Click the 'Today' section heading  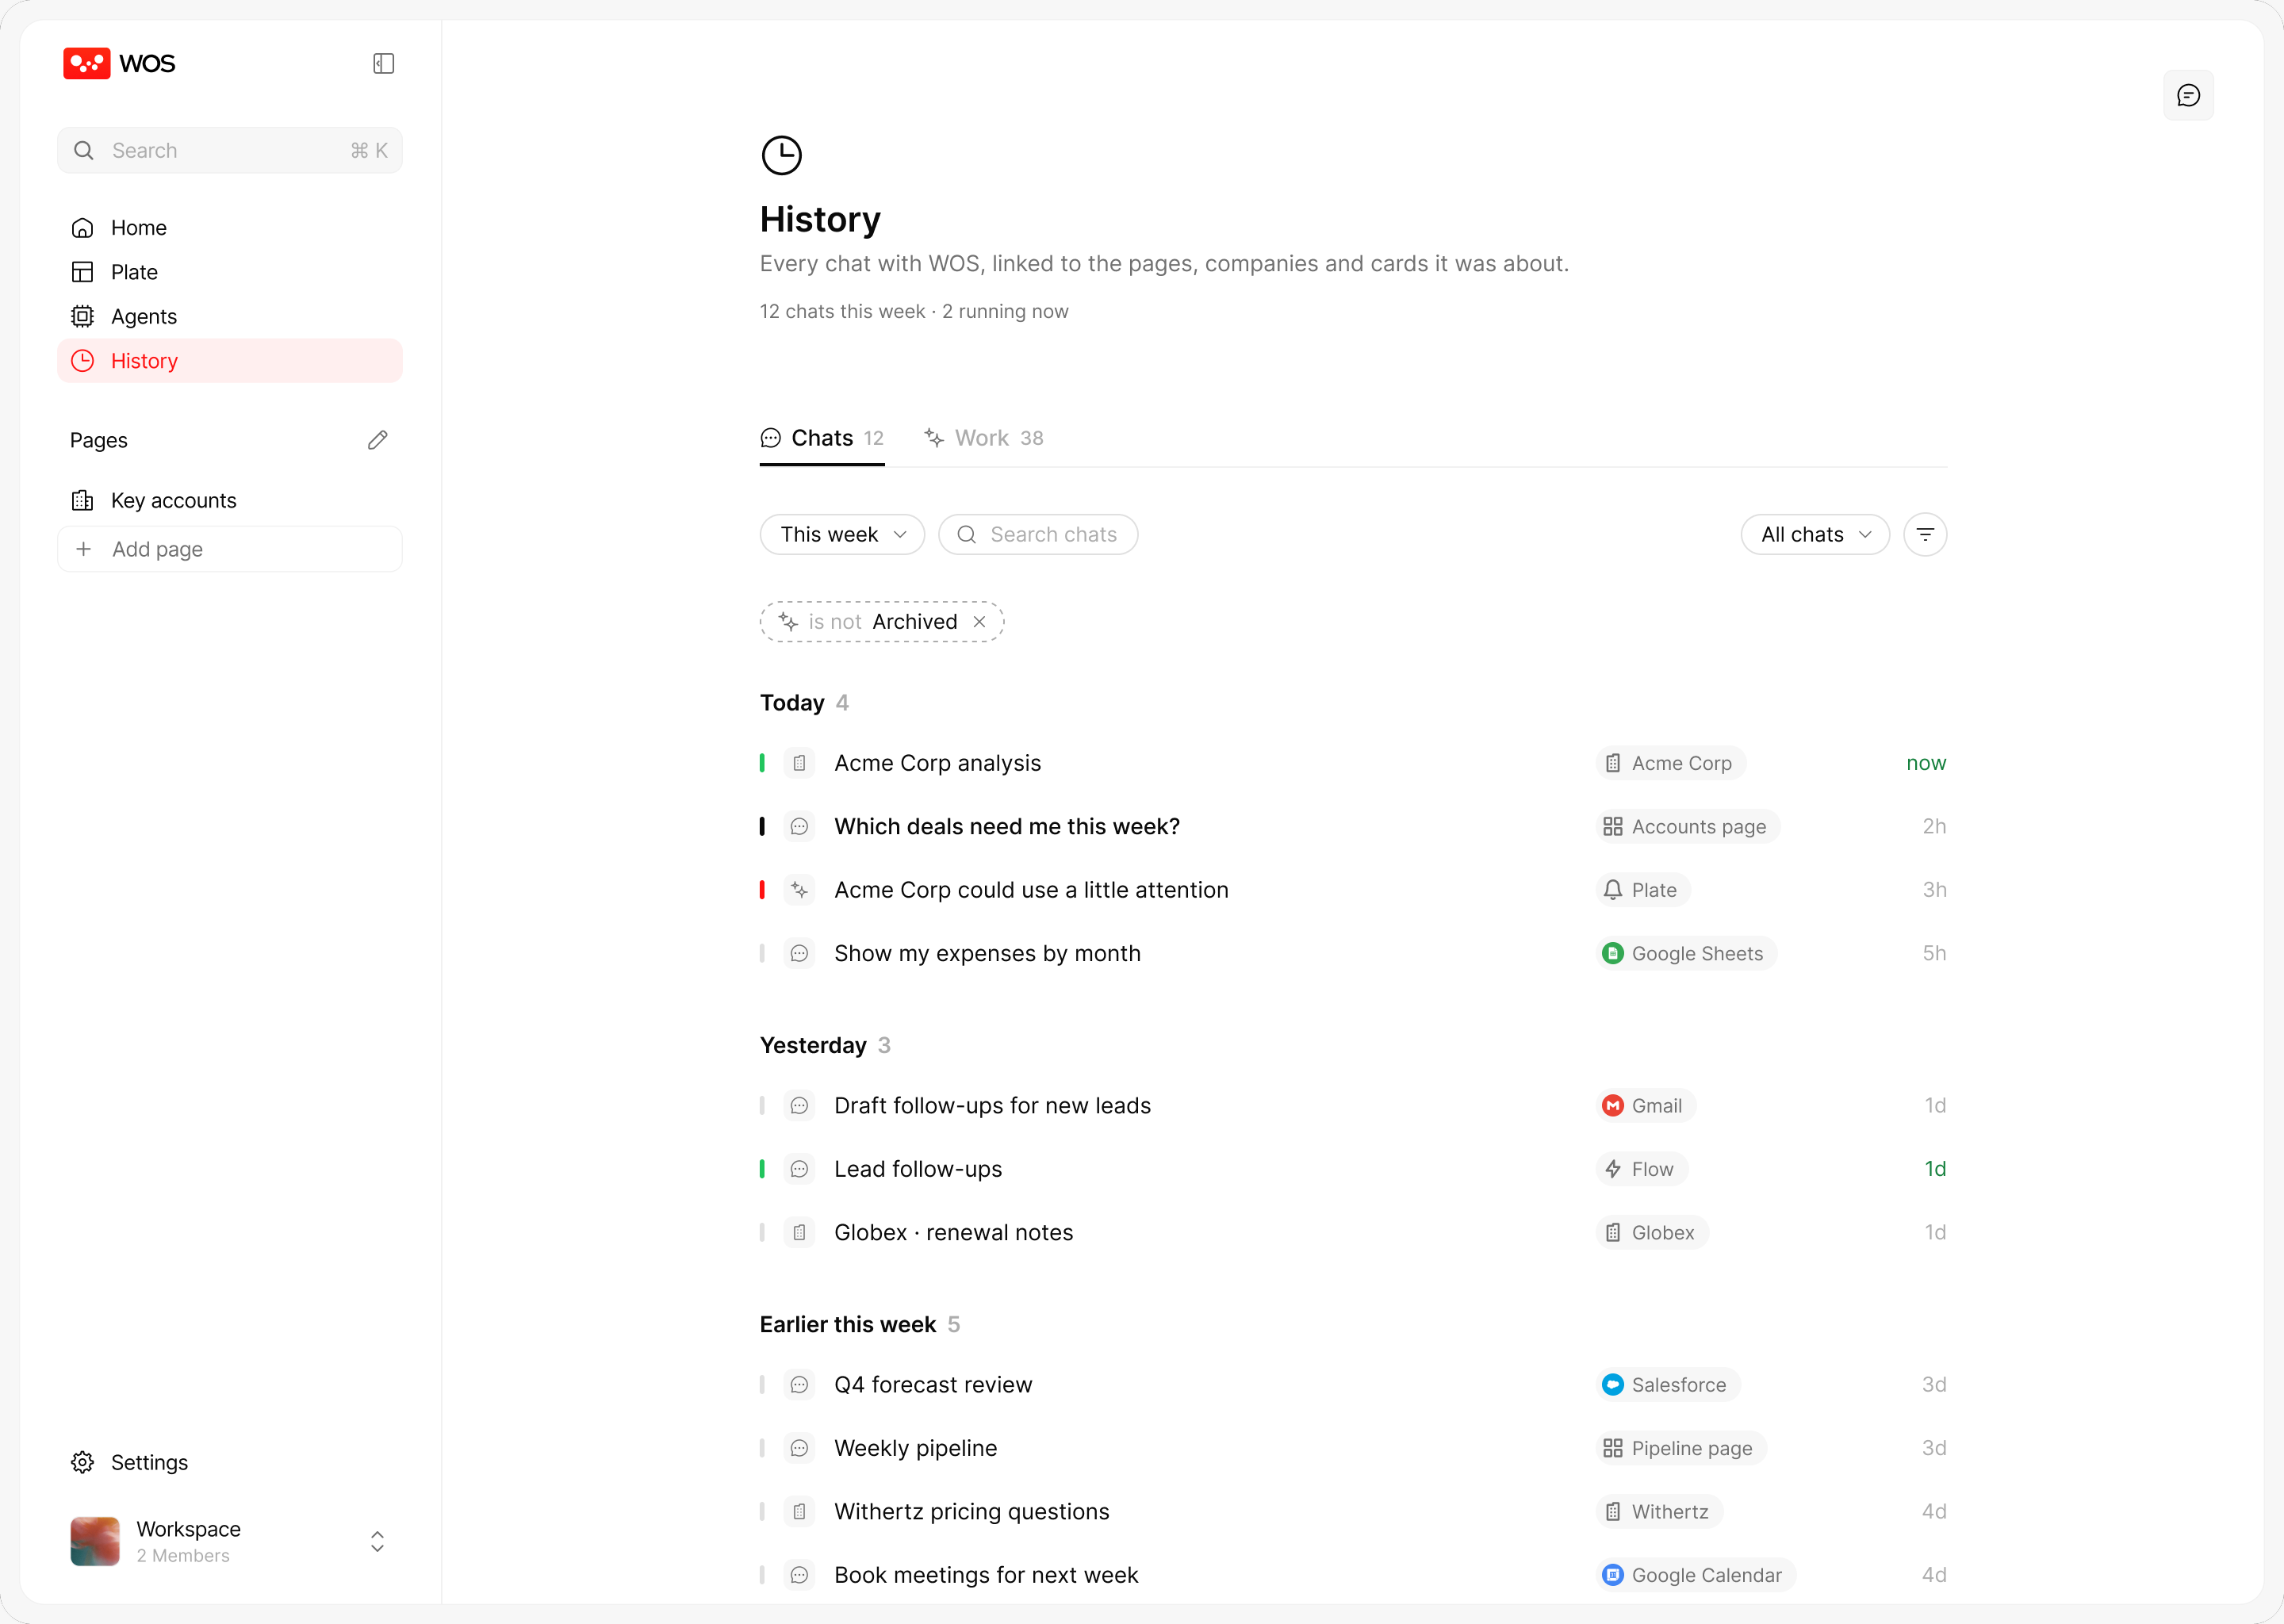click(792, 703)
